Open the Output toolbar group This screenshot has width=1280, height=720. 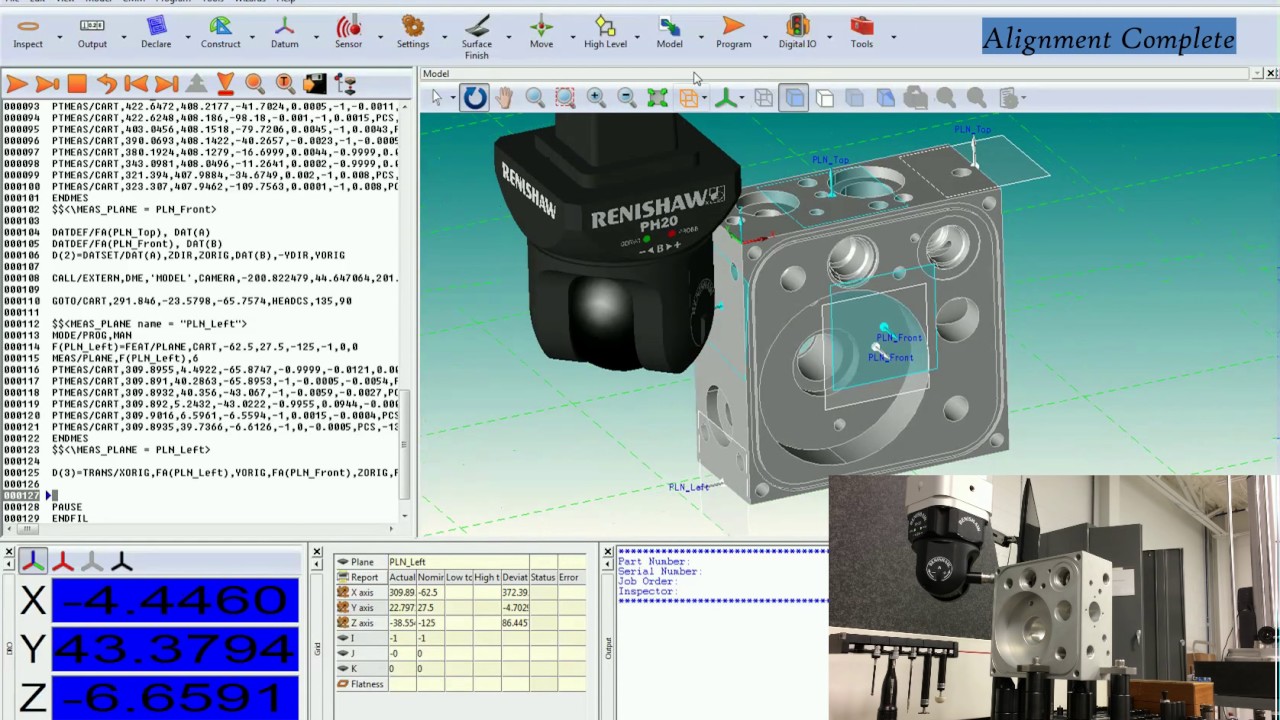point(92,31)
